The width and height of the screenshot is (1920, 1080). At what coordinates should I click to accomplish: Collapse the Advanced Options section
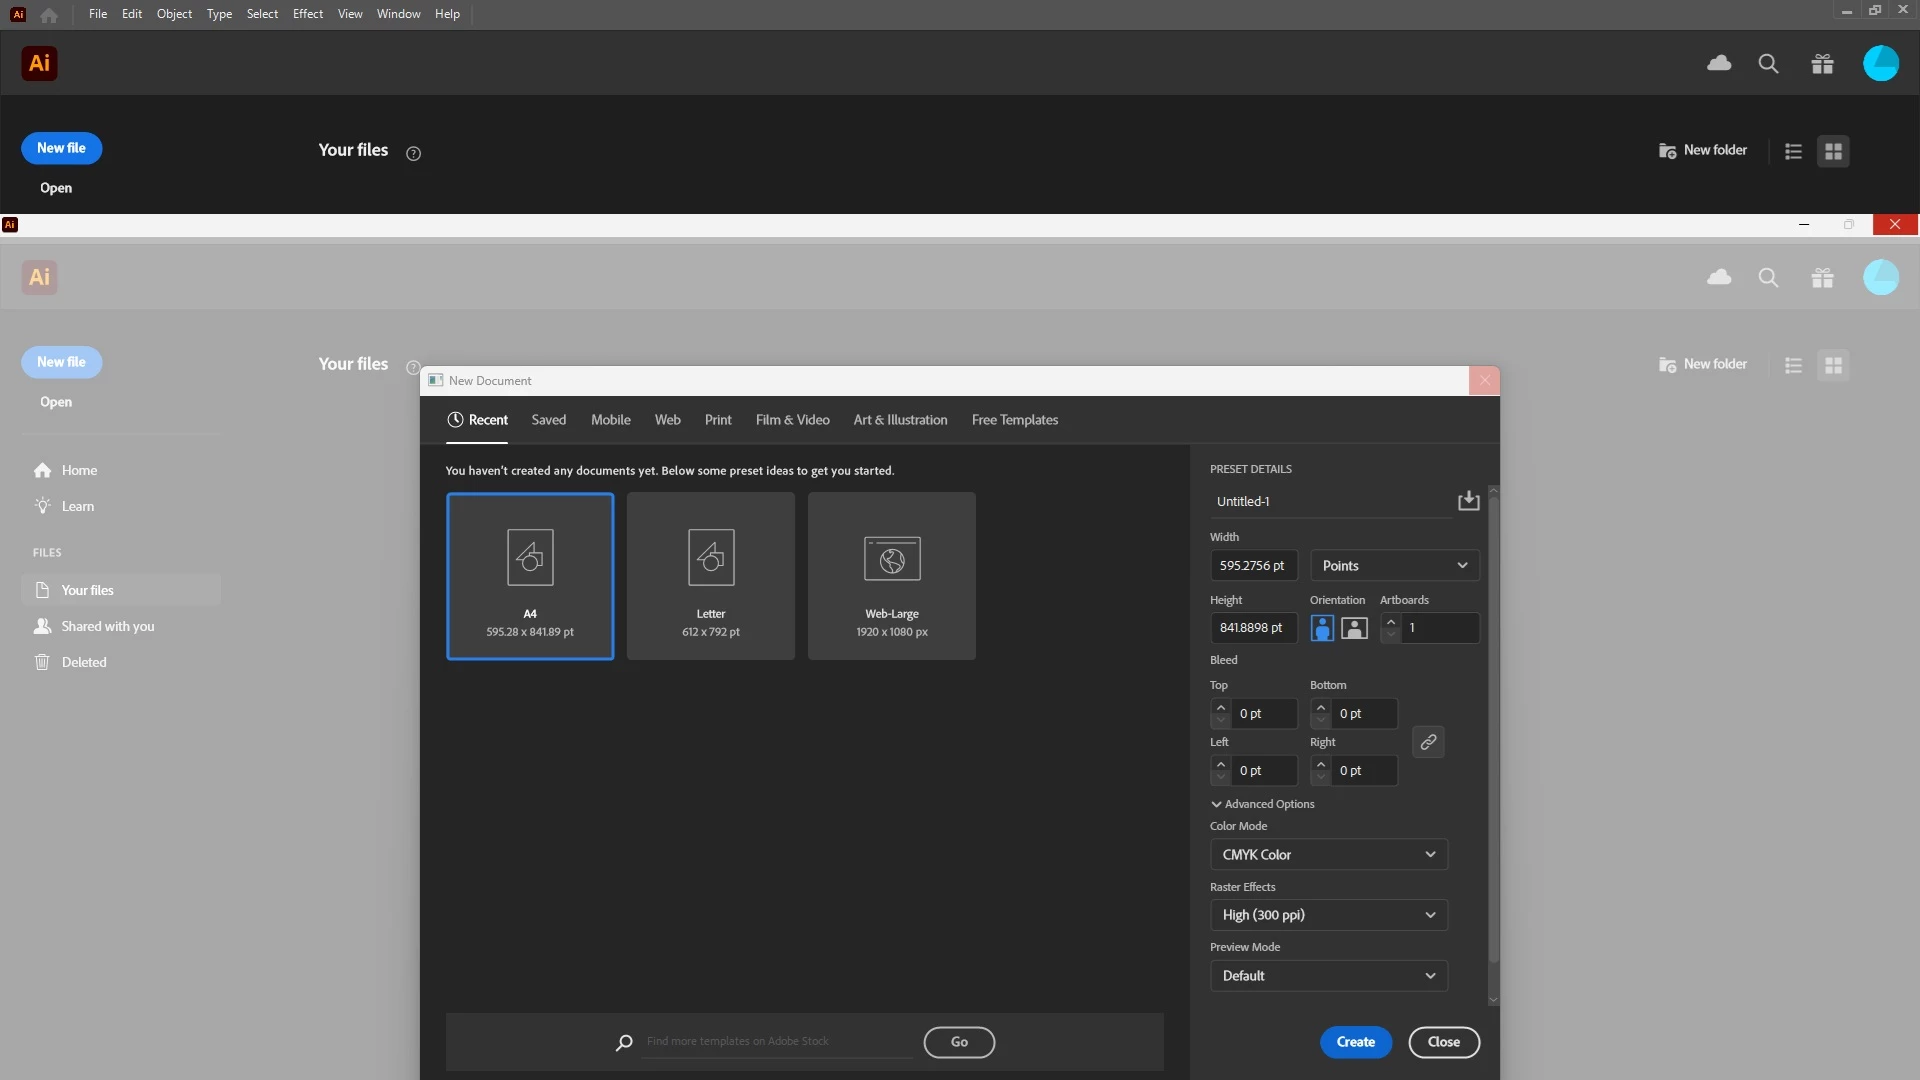(1262, 804)
